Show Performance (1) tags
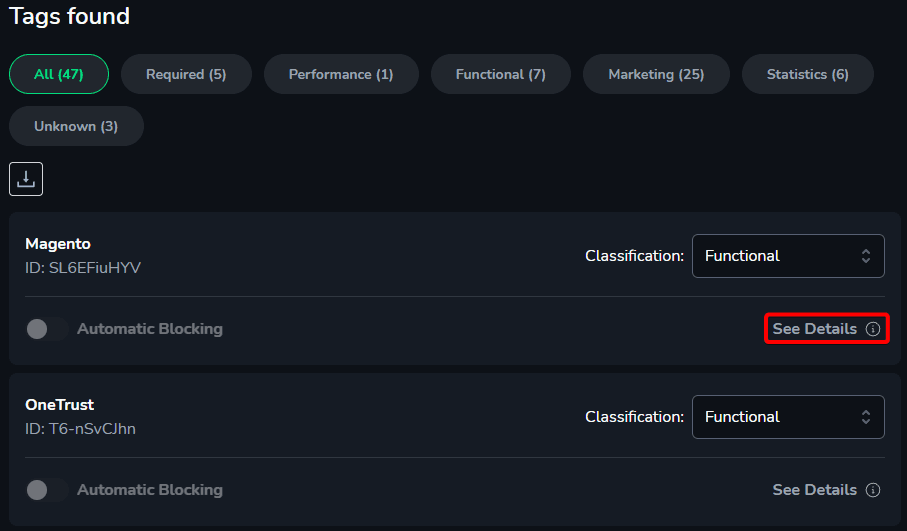907x531 pixels. pos(341,74)
